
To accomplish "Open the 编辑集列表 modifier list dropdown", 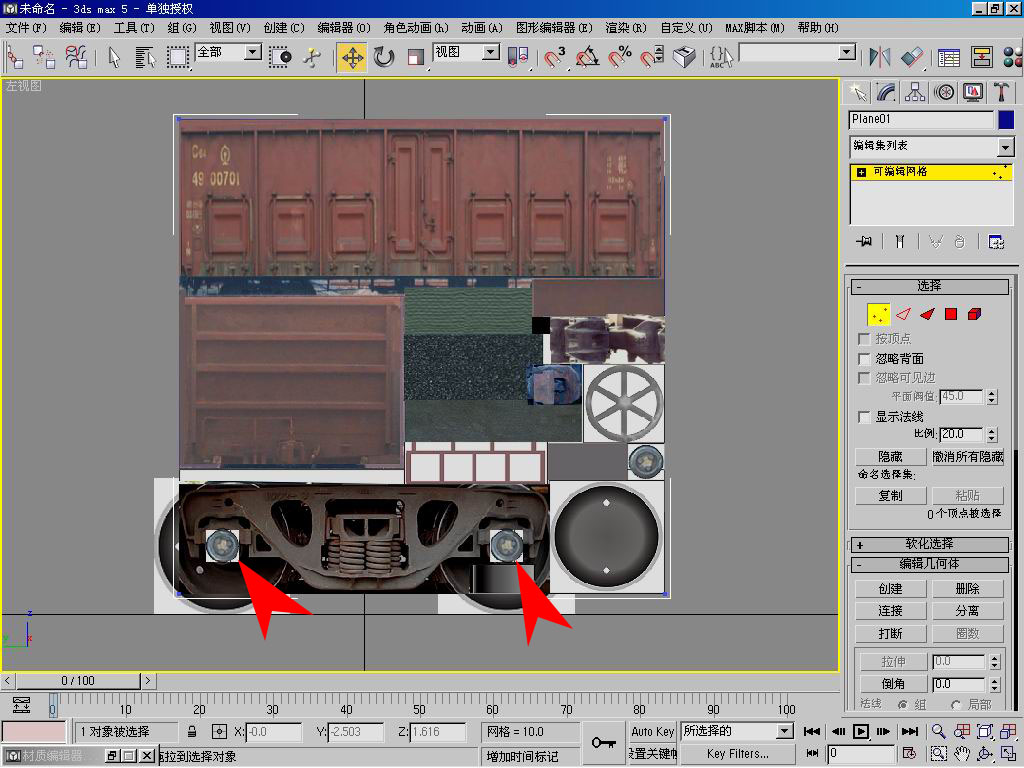I will click(1006, 147).
